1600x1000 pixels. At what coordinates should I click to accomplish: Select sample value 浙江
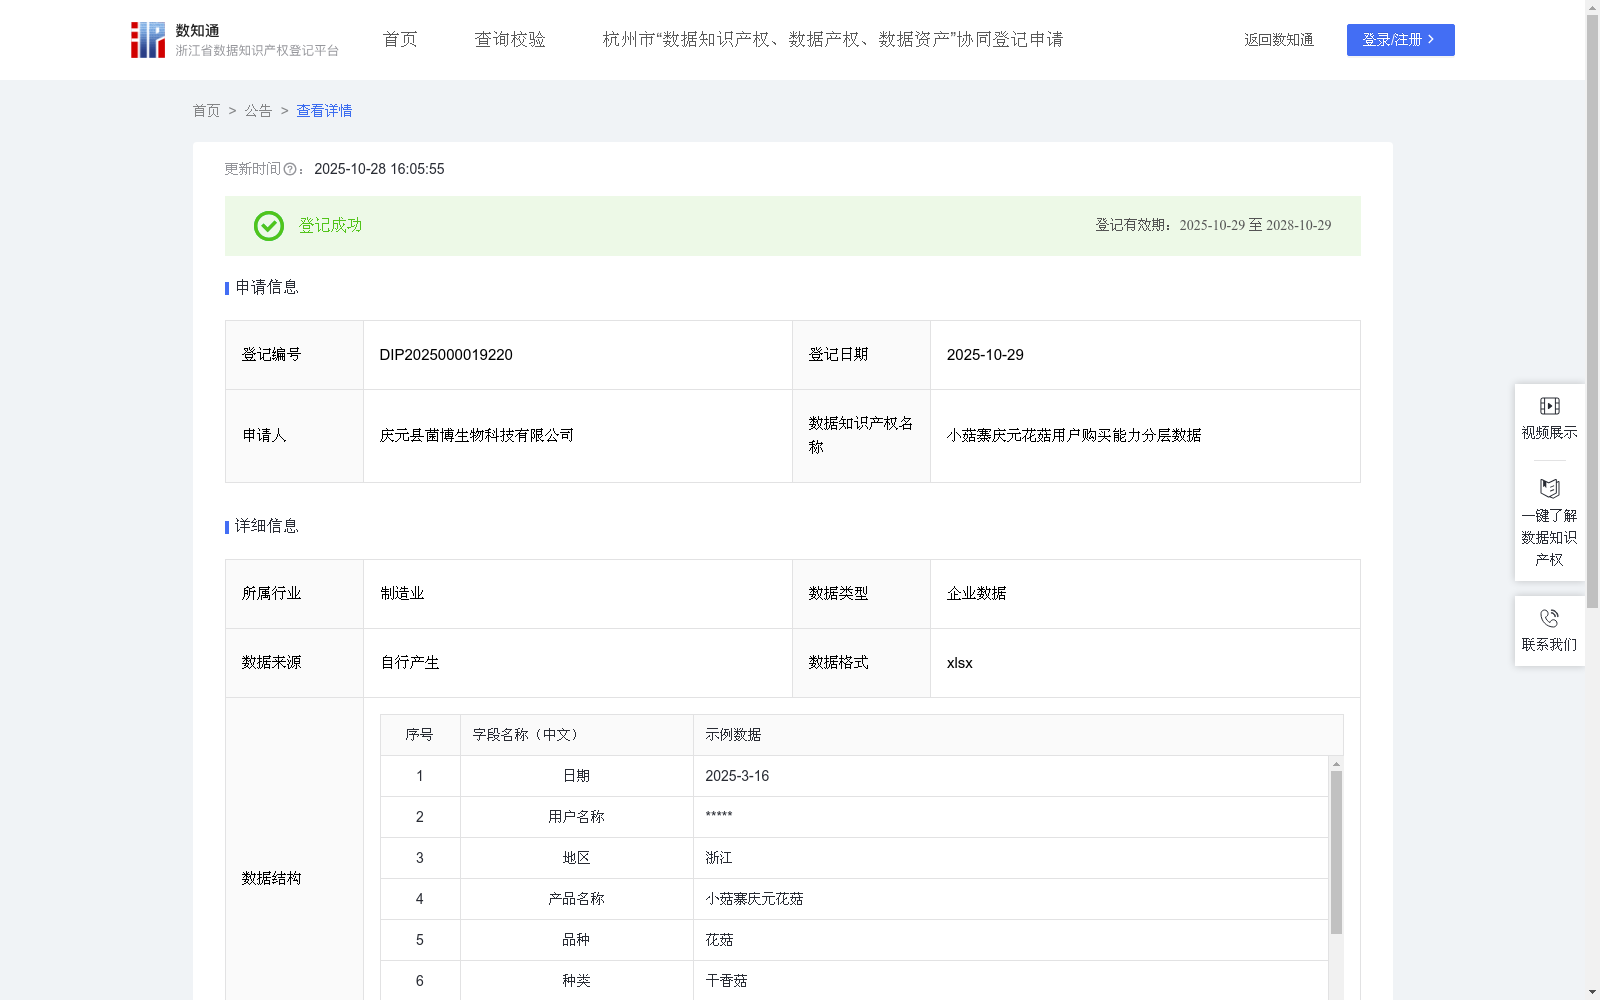tap(719, 858)
